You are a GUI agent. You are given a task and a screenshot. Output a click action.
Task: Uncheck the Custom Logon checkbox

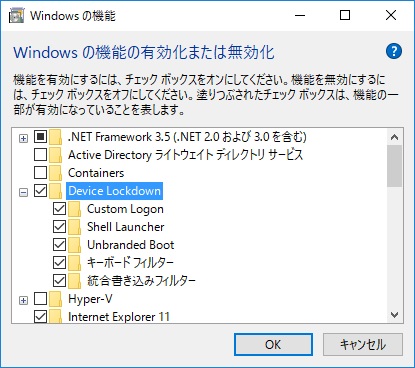tap(59, 209)
